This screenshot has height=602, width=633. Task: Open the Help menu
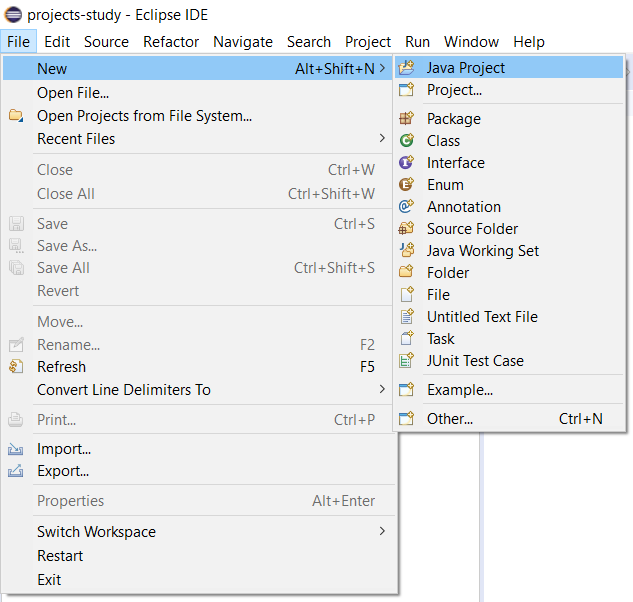point(529,42)
